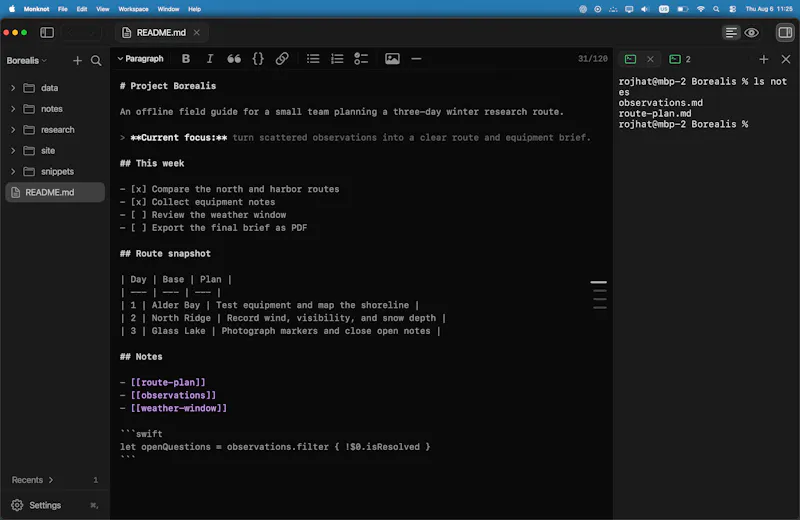Select README.md in the file tree
The height and width of the screenshot is (520, 800).
pos(55,192)
